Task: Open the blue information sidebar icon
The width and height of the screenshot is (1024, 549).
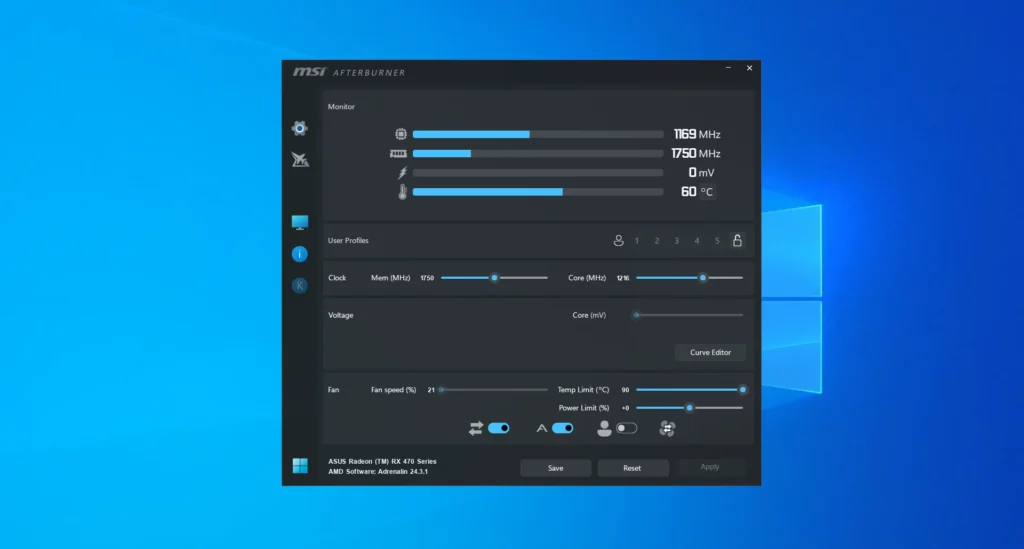Action: pyautogui.click(x=300, y=254)
